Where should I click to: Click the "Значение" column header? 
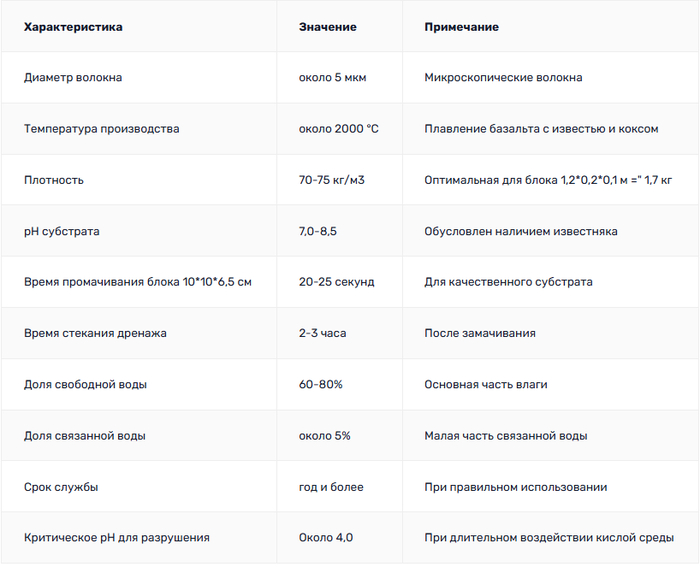(327, 27)
